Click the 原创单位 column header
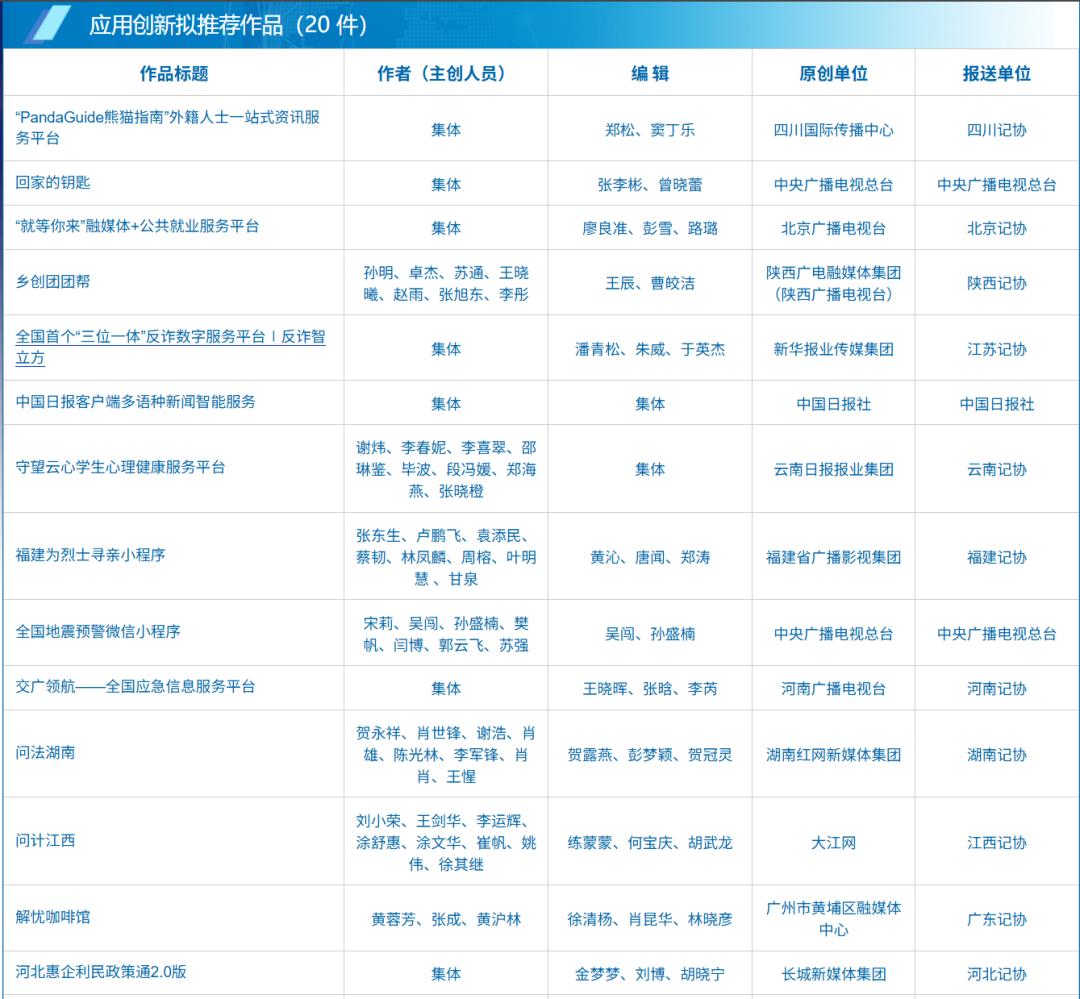Screen dimensions: 1080x999 pos(833,73)
